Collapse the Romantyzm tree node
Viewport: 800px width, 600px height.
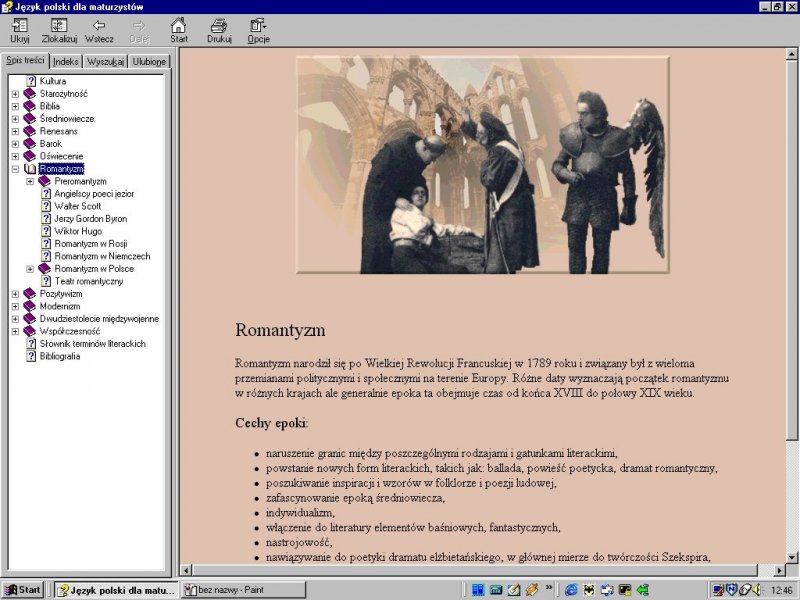[15, 169]
